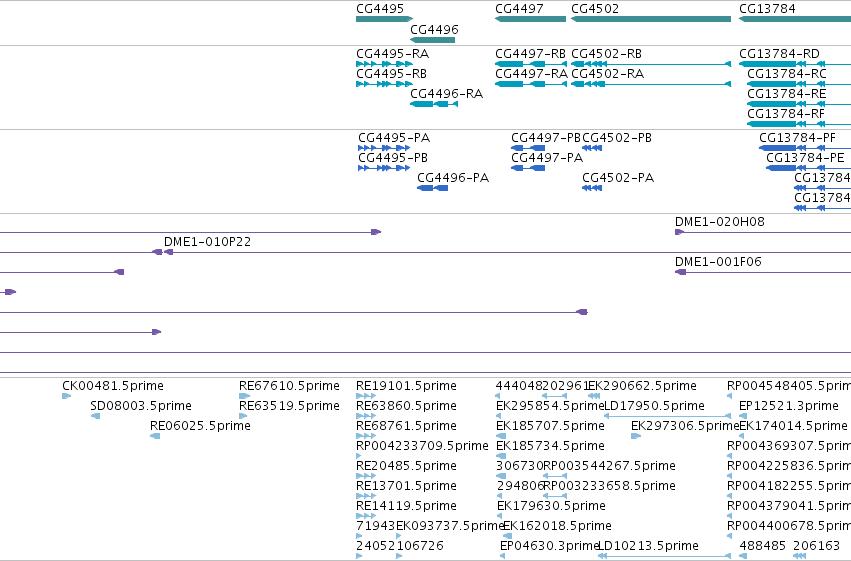This screenshot has height=561, width=851.
Task: Click the CG4497 gene arrow bar
Action: pyautogui.click(x=530, y=19)
